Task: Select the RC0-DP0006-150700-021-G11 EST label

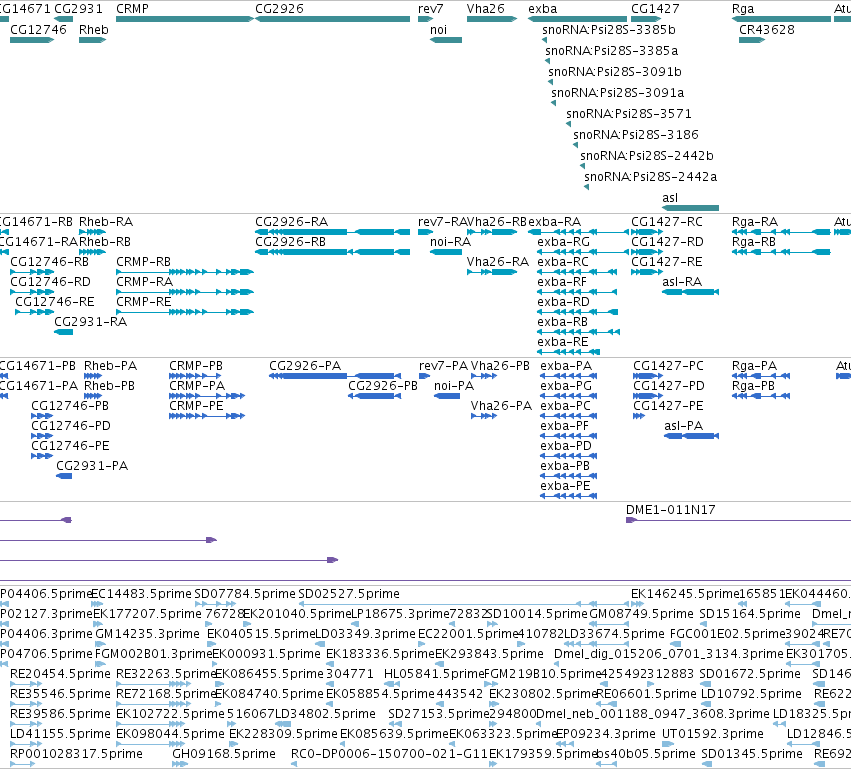Action: point(389,754)
